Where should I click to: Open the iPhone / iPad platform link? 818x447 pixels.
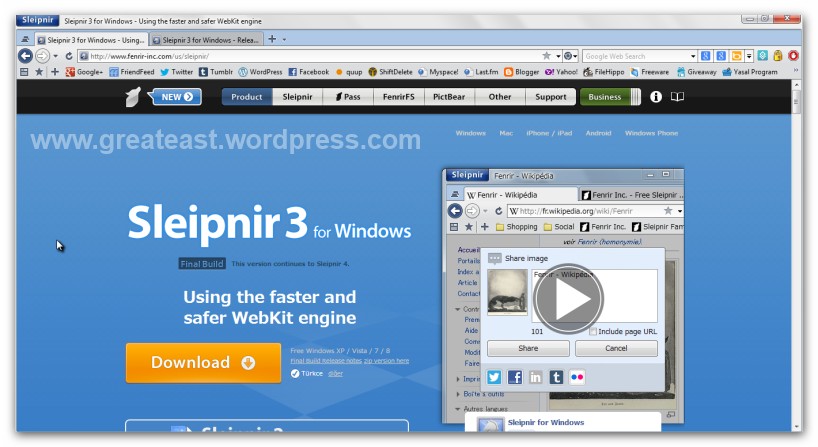(x=549, y=133)
